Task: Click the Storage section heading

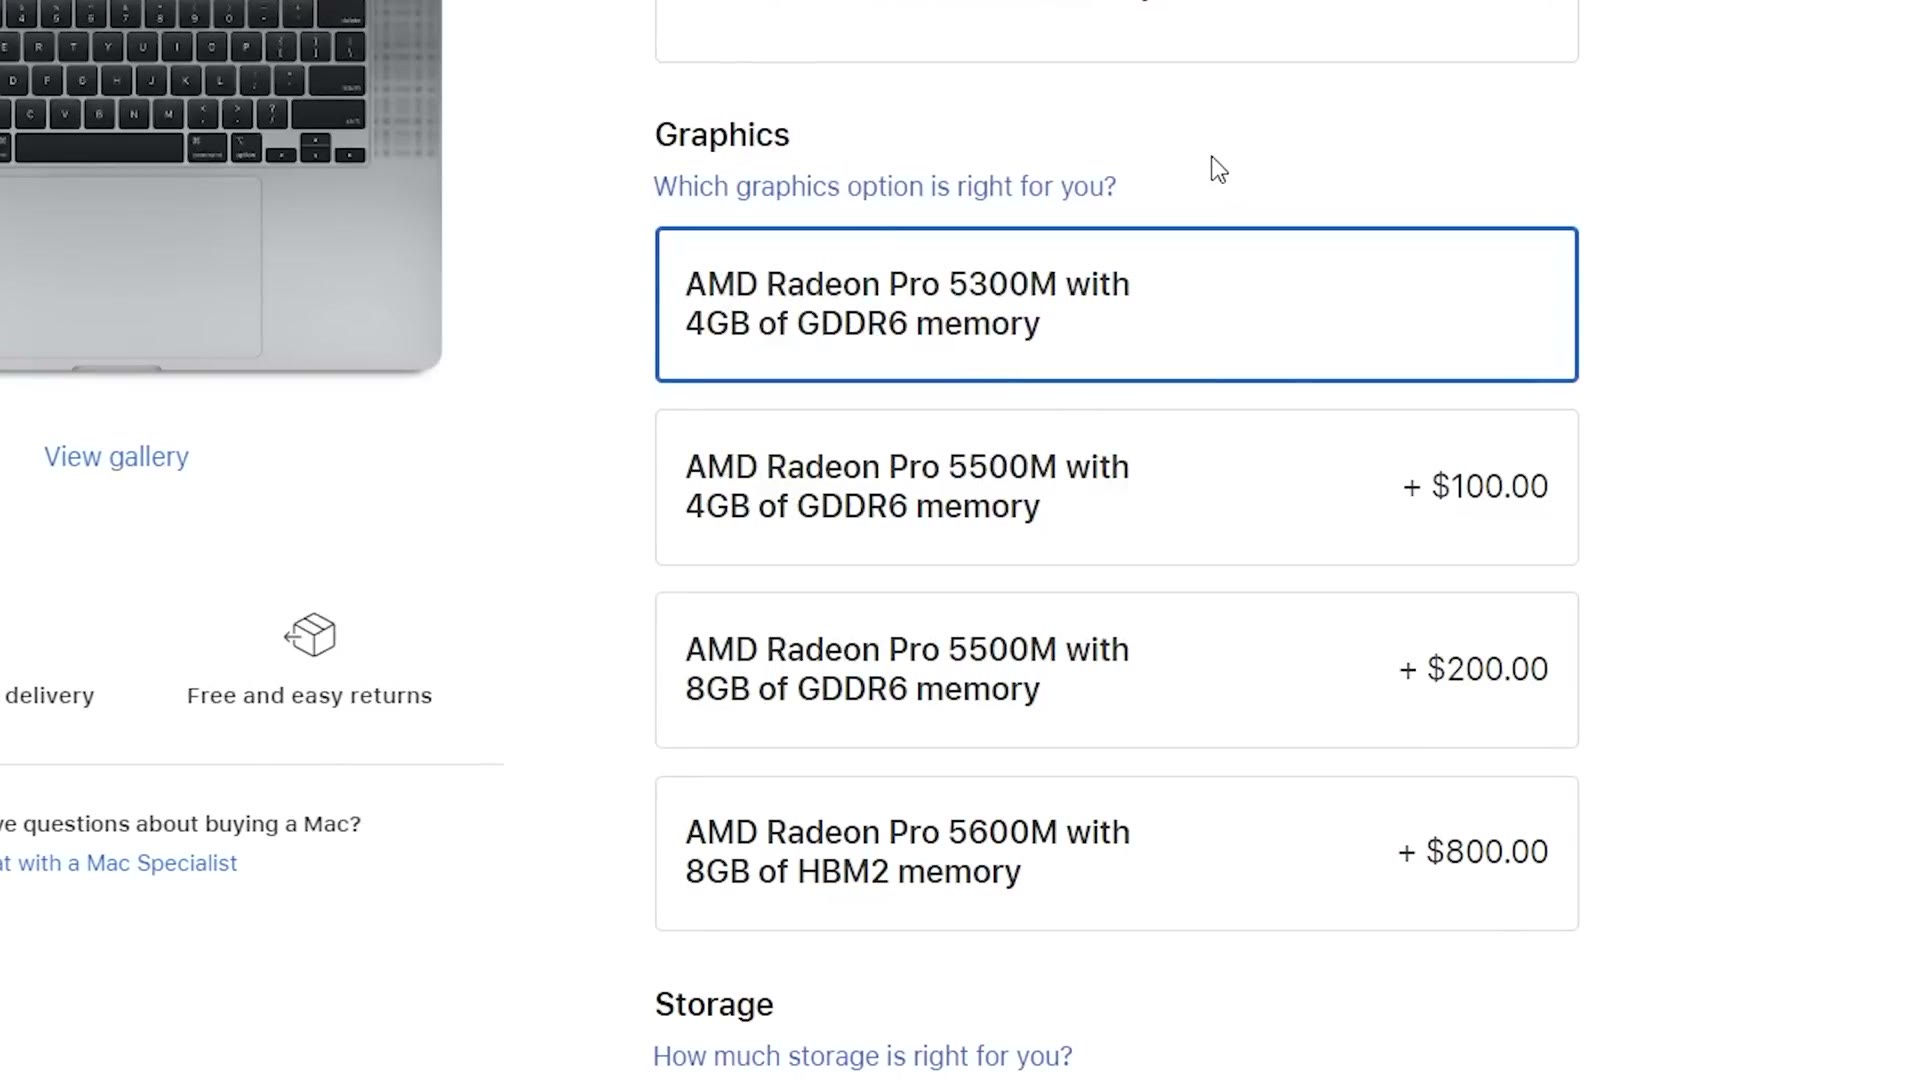Action: click(x=714, y=1004)
